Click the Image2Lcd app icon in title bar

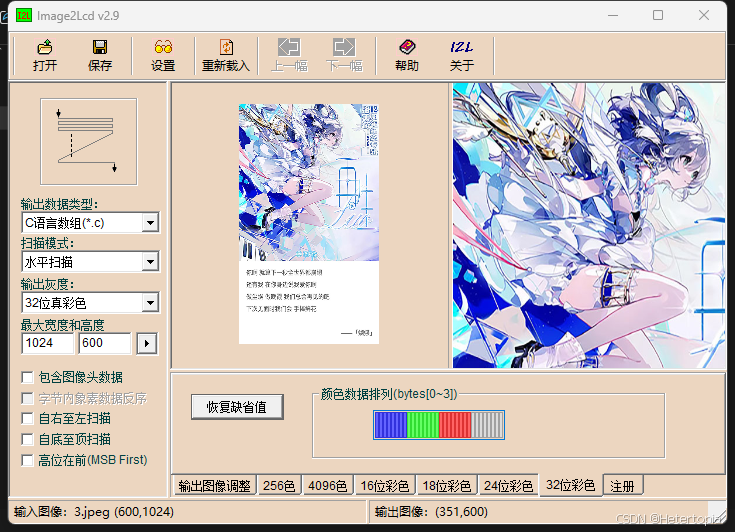point(23,15)
